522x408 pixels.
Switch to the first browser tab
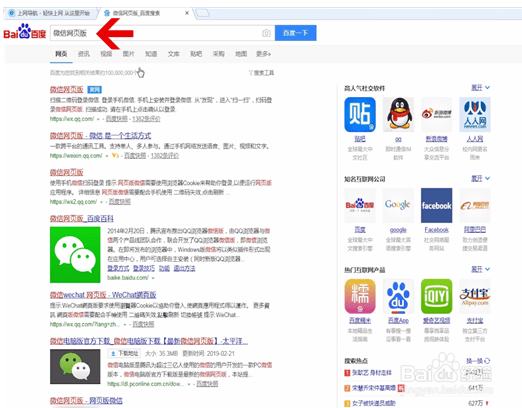tap(50, 13)
